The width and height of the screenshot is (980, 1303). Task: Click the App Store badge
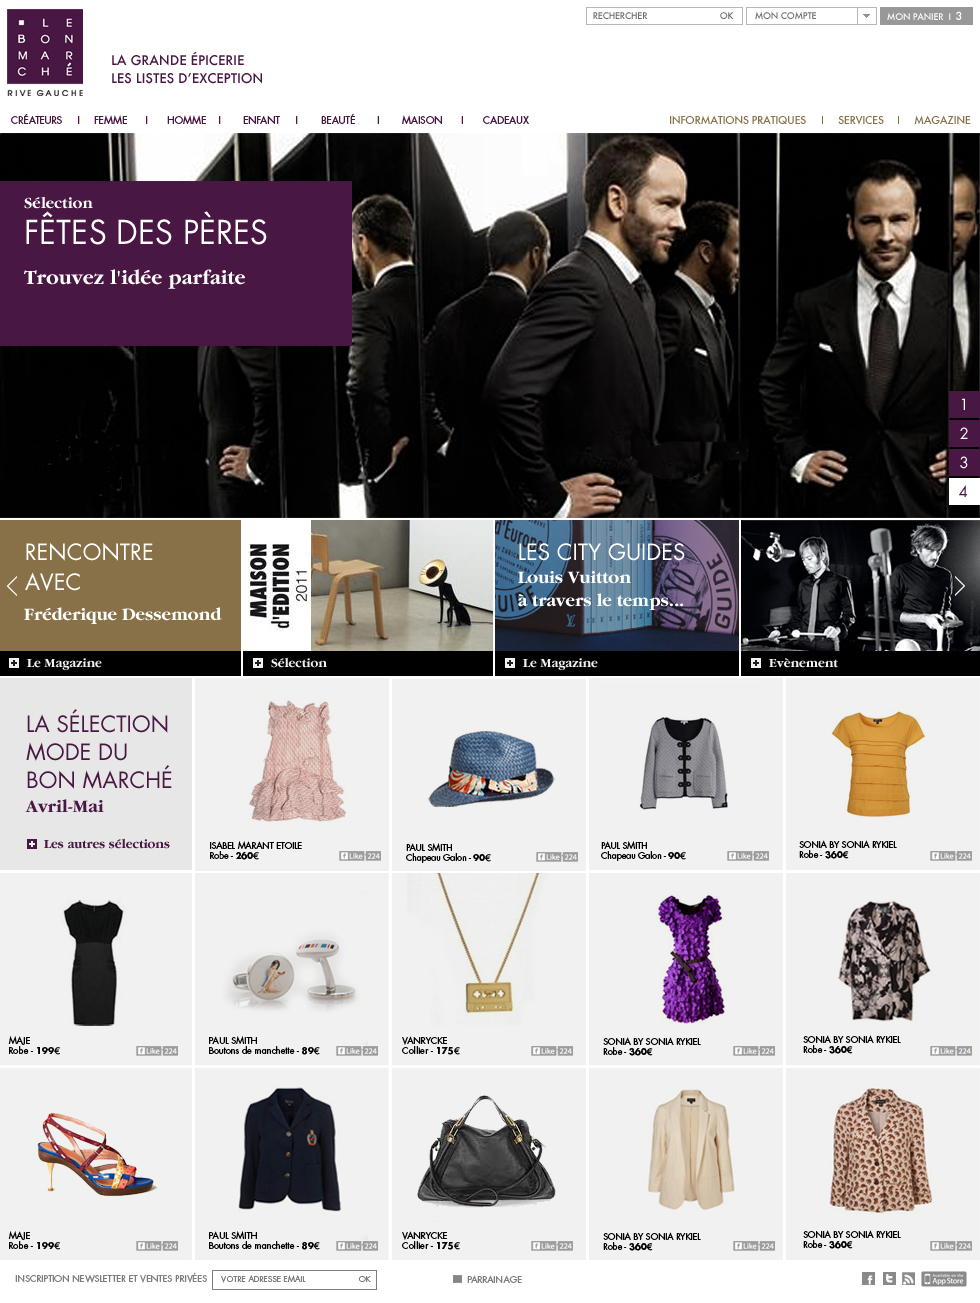pyautogui.click(x=944, y=1279)
